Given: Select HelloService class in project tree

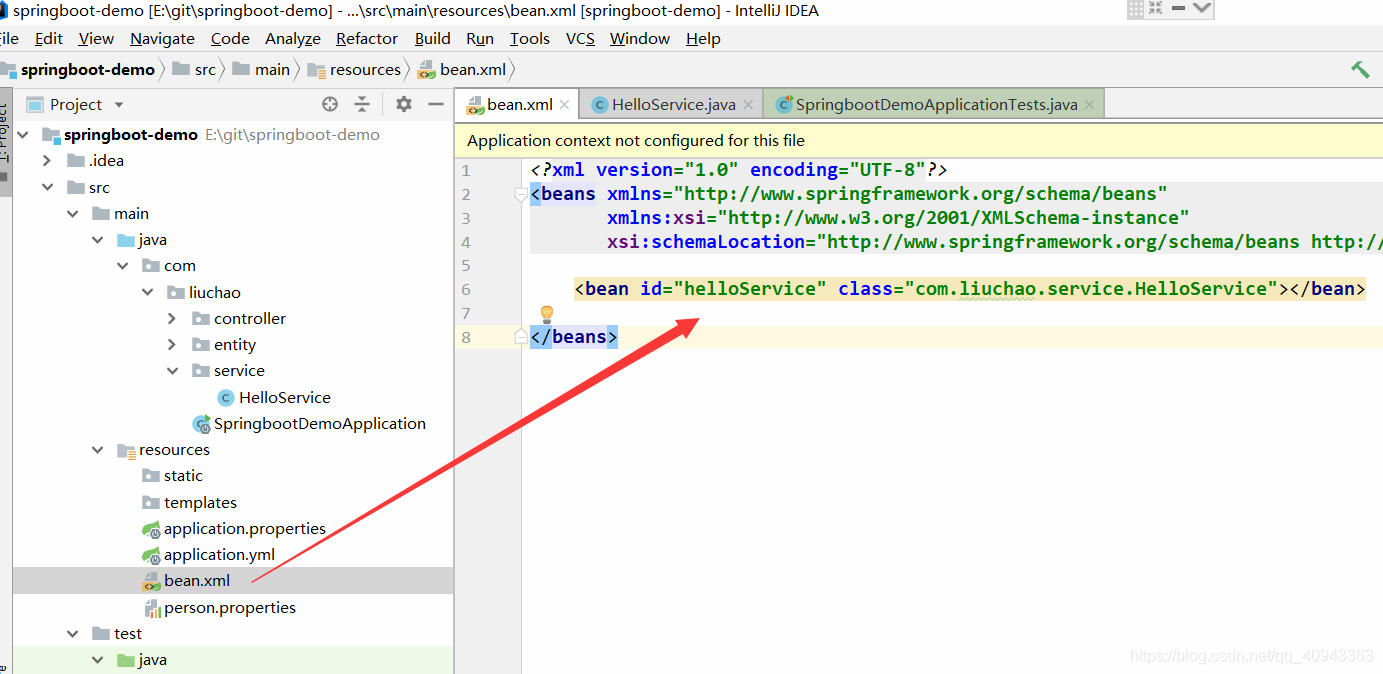Looking at the screenshot, I should tap(284, 397).
